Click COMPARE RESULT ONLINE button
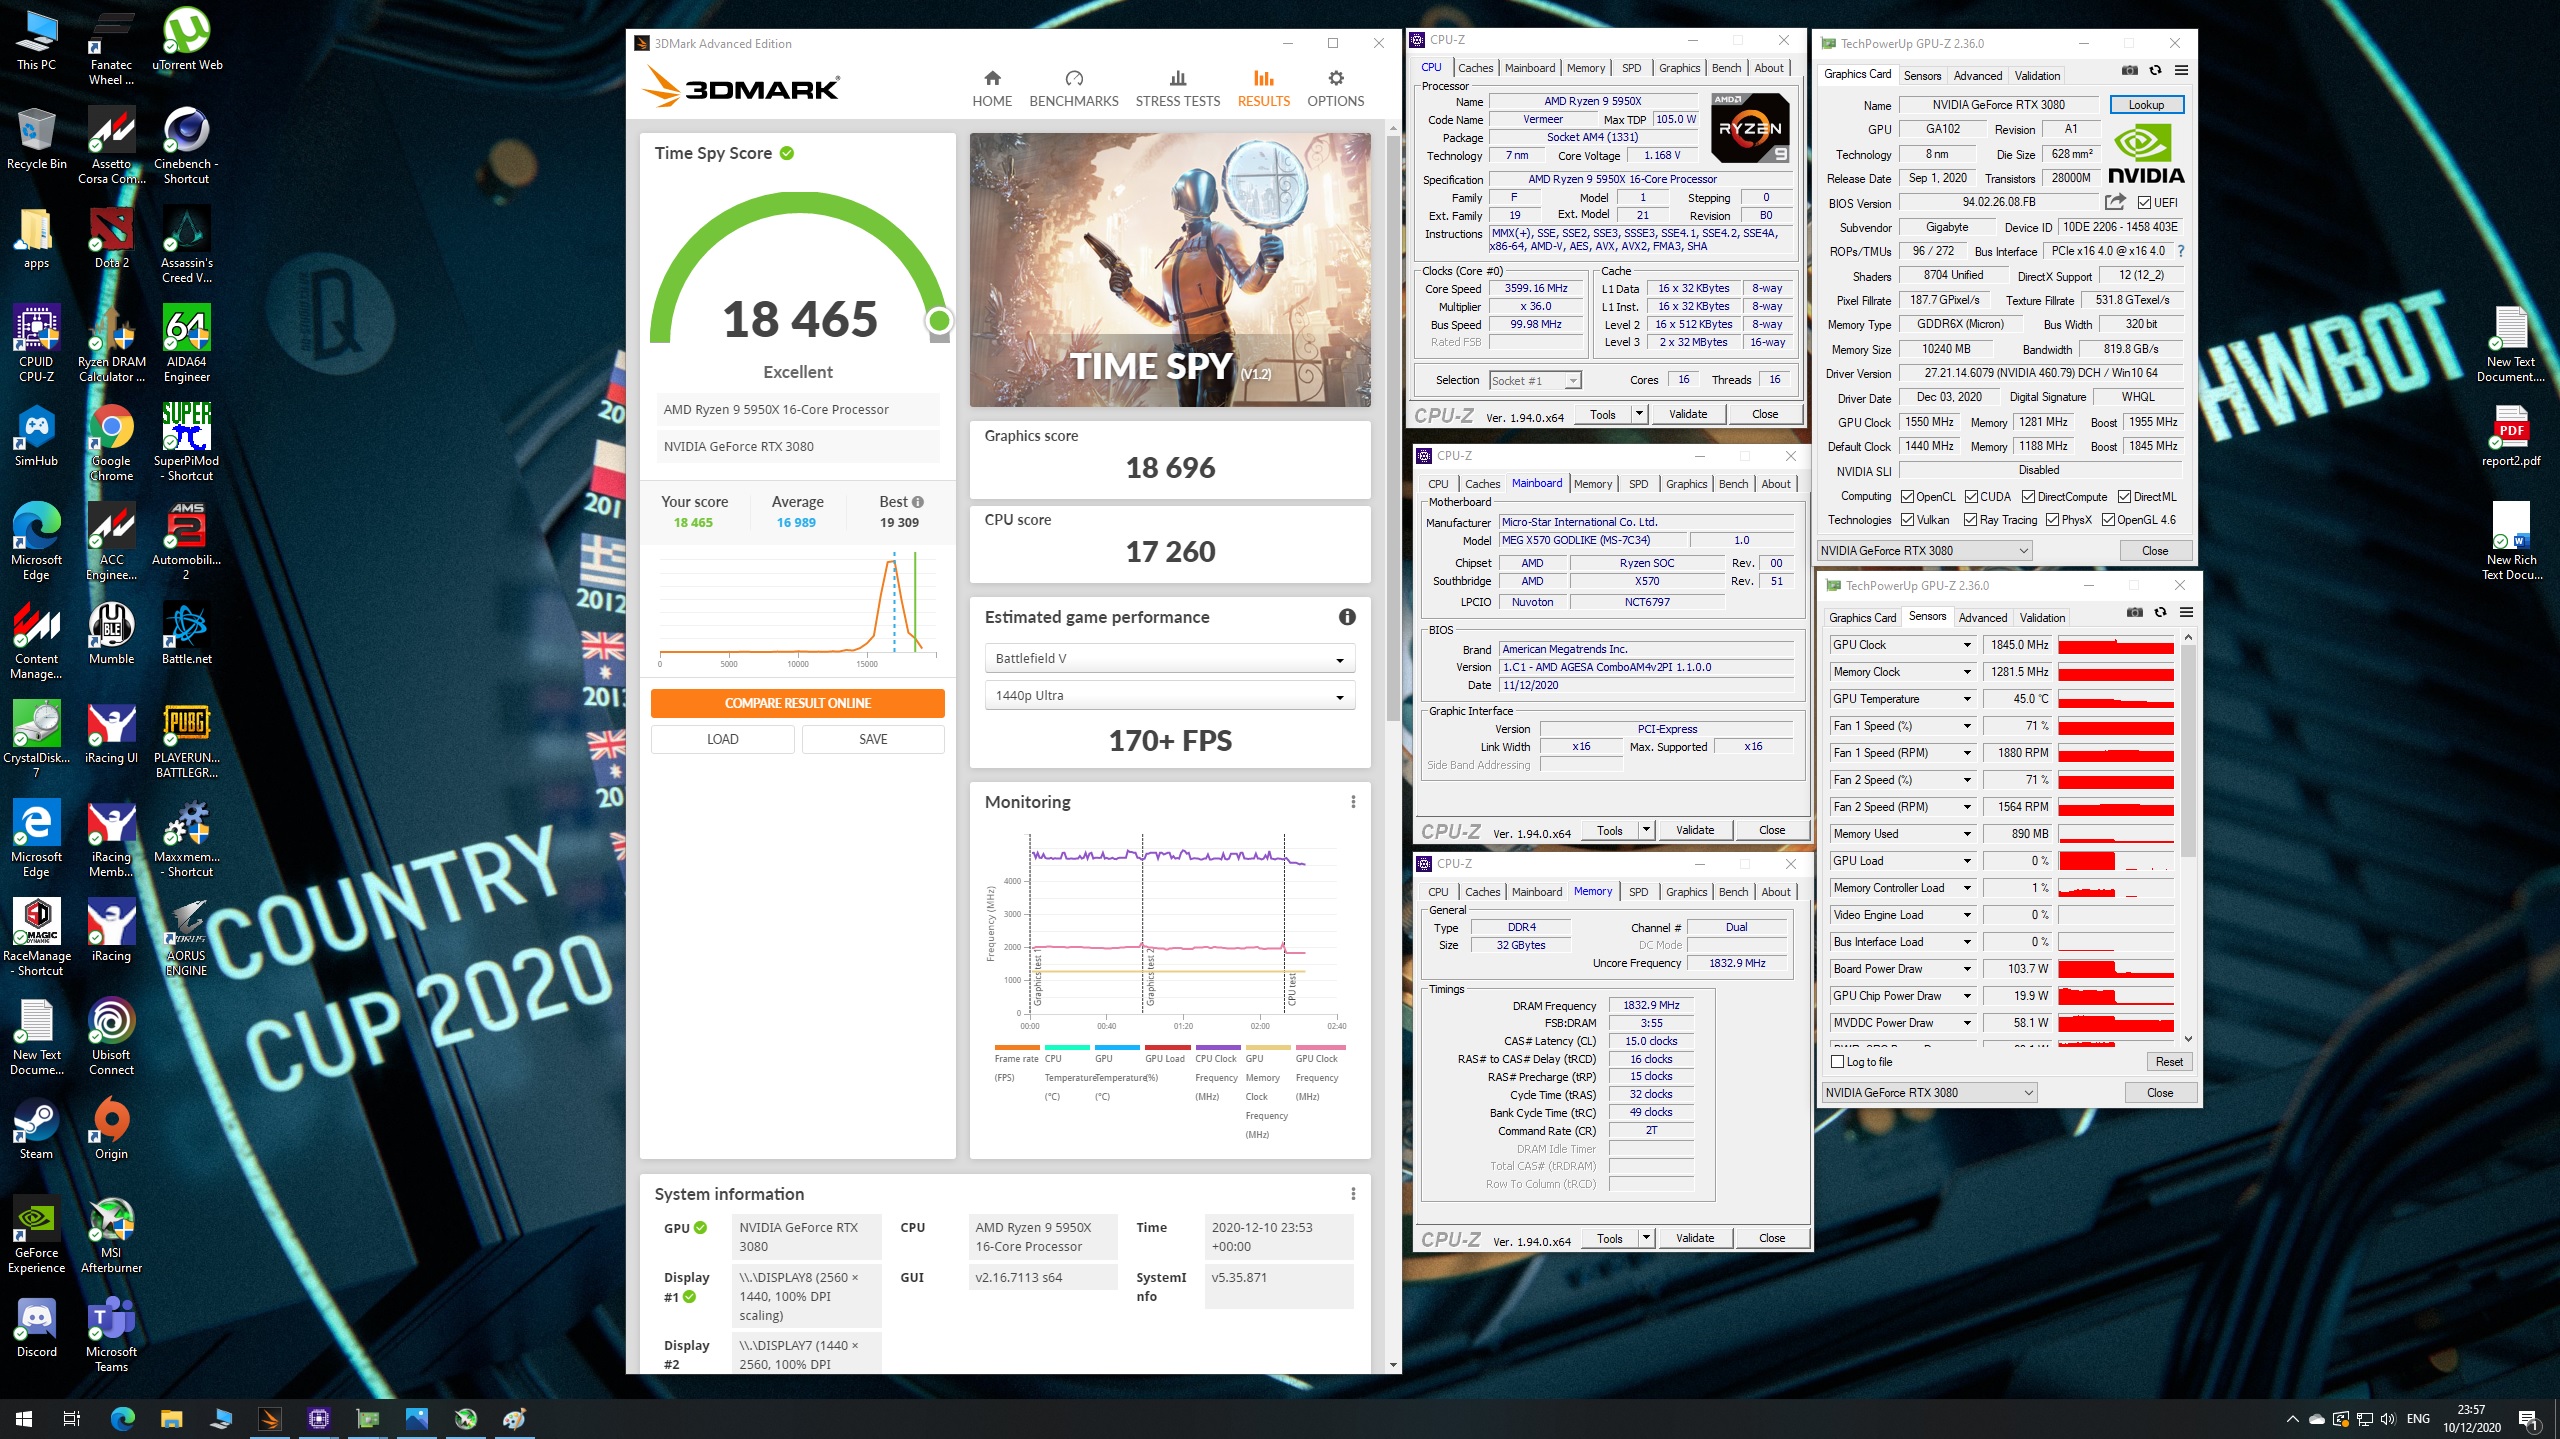 (797, 703)
